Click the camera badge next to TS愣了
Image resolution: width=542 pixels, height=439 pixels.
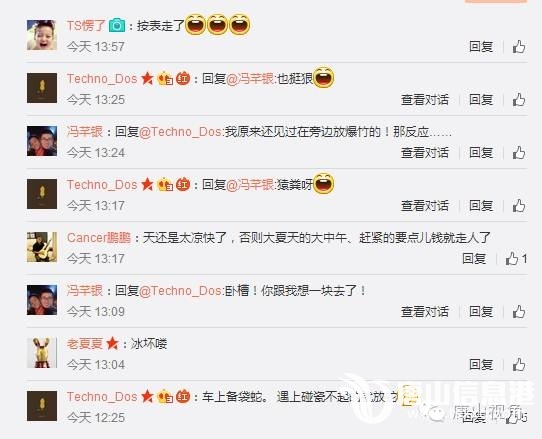coord(117,25)
